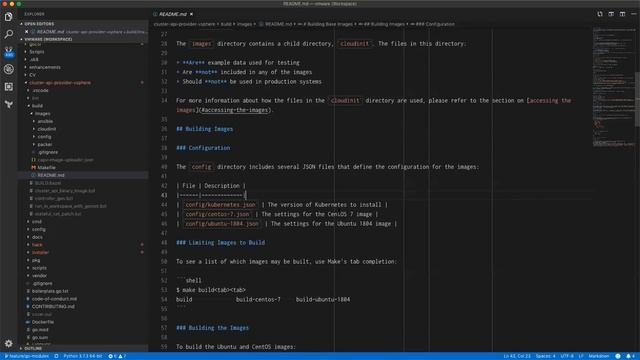
Task: Expand the hack folder
Action: [x=37, y=245]
